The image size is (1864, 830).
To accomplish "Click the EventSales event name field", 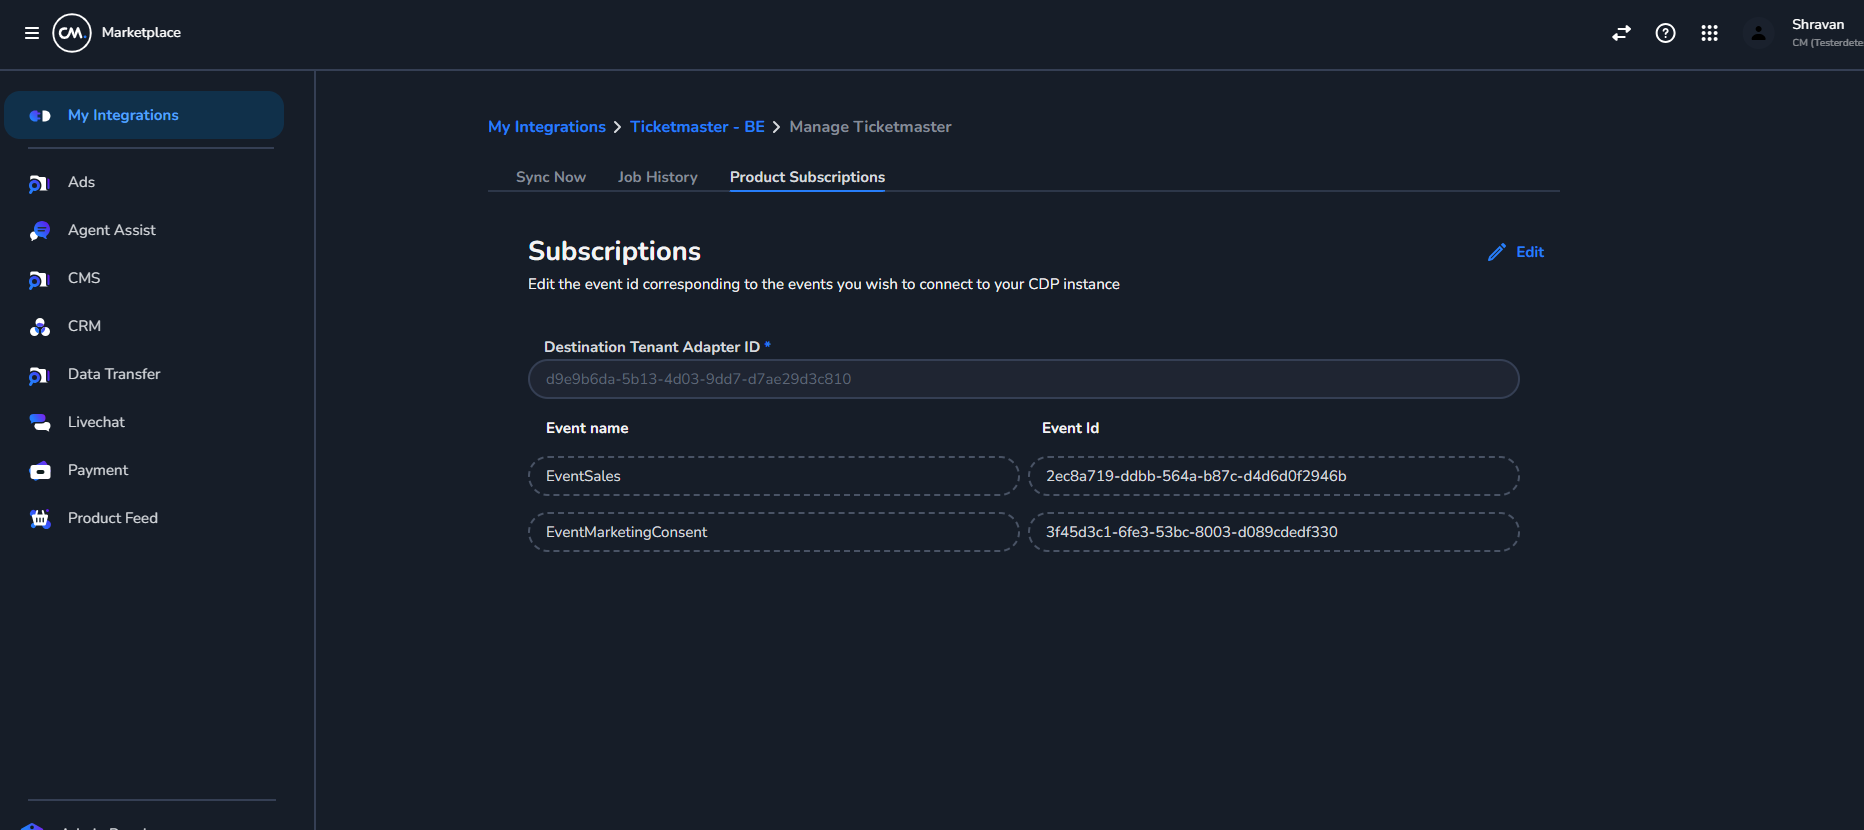I will point(774,476).
